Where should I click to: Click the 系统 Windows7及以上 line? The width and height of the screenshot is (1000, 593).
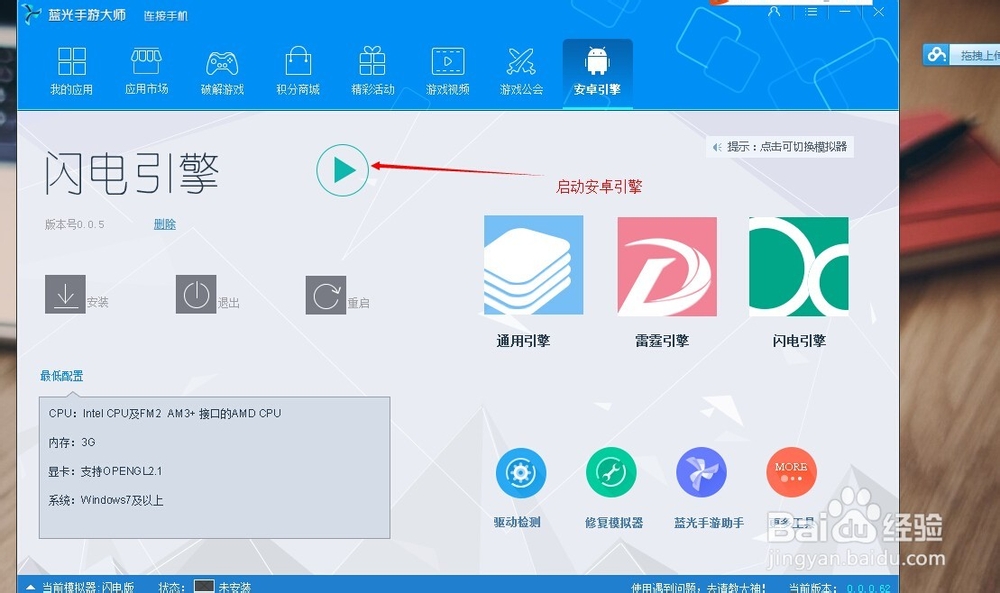coord(106,500)
